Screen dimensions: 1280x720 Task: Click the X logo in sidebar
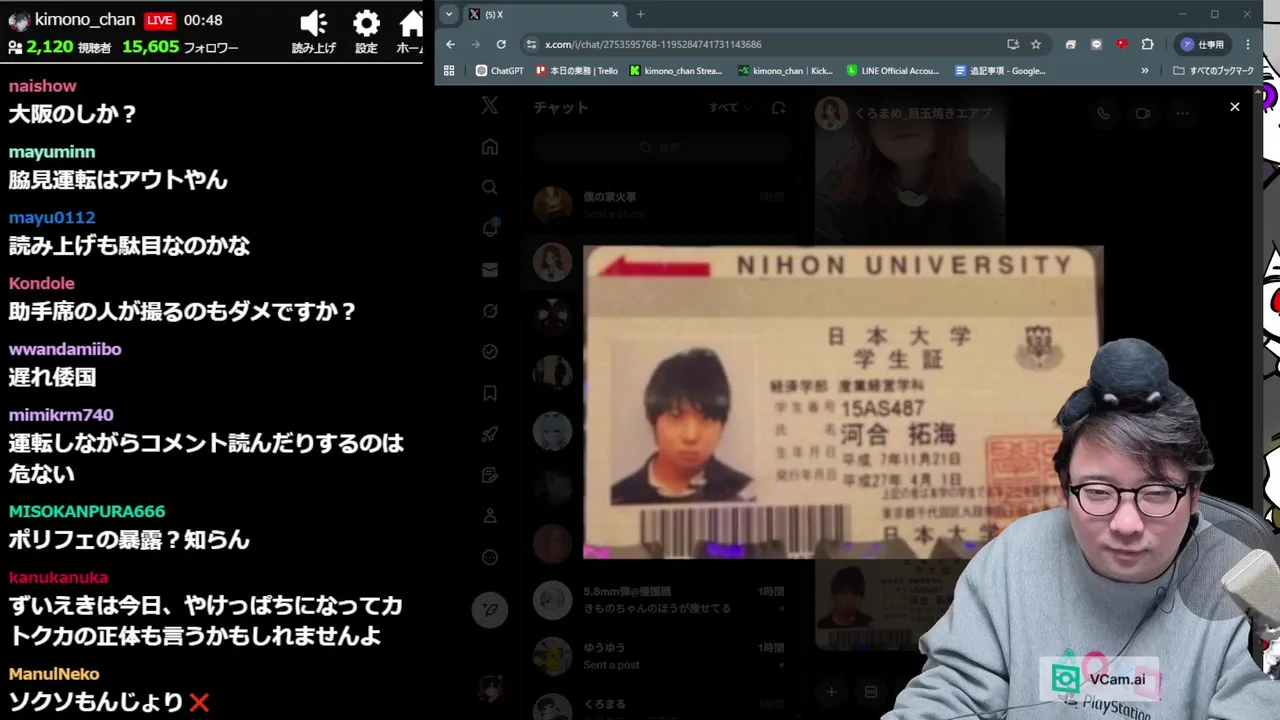489,105
